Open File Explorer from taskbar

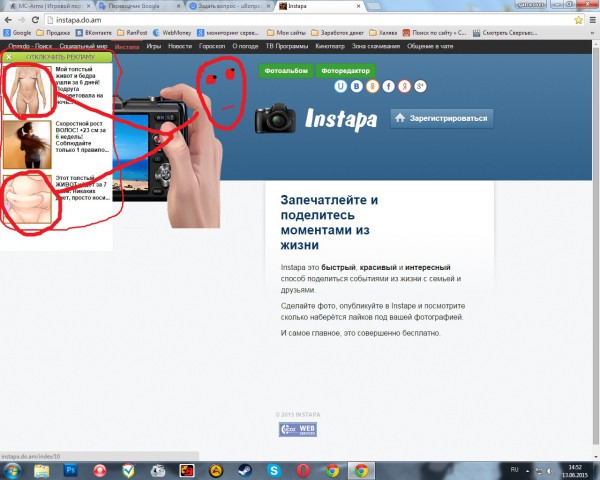tap(41, 471)
